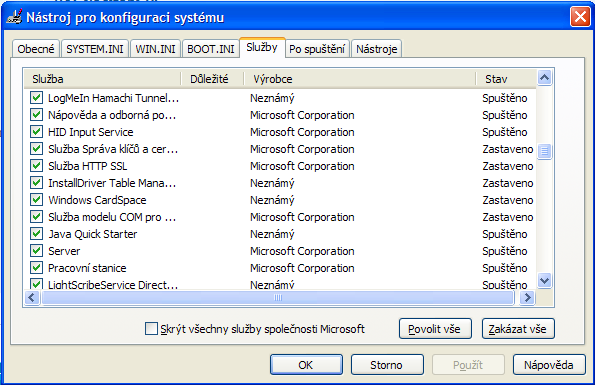
Task: Switch to the Obecné tab
Action: pos(36,49)
